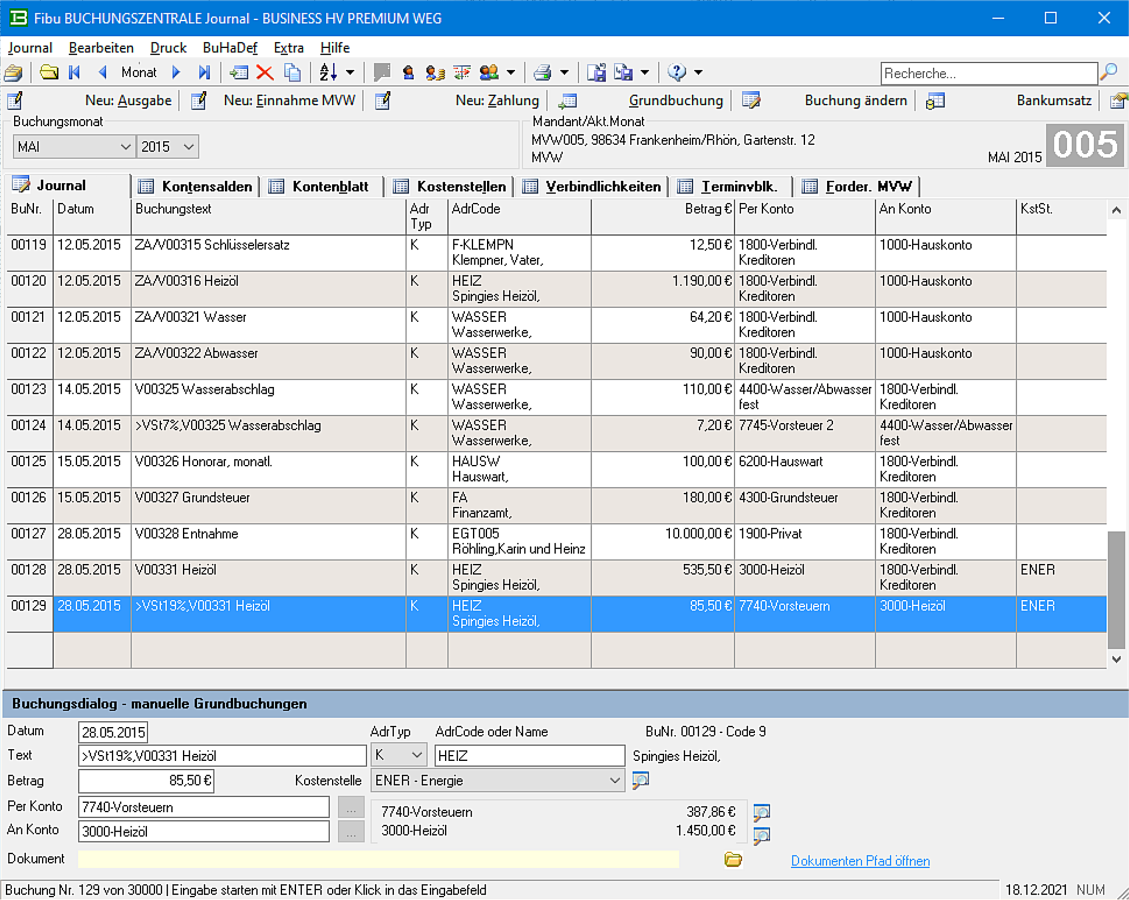Open the Buchungsmonat MAI dropdown
This screenshot has width=1129, height=900.
point(125,147)
